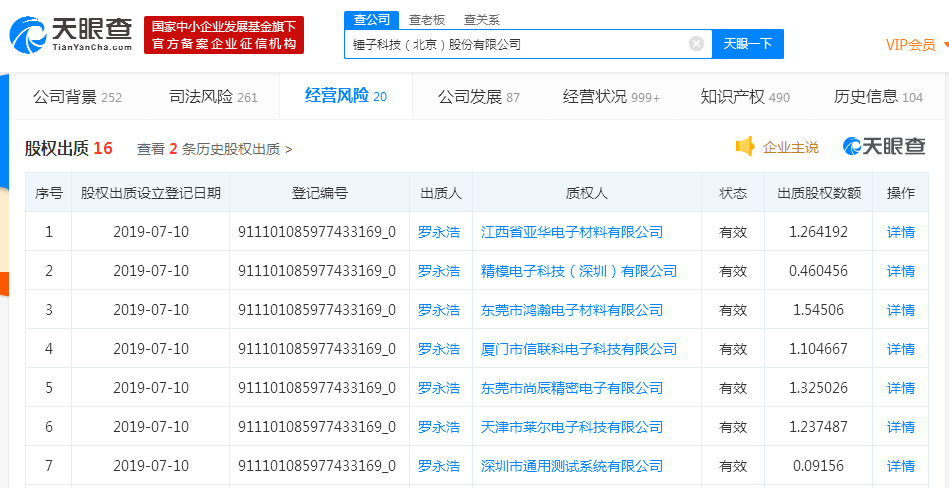
Task: Open the 公司背景 tab
Action: point(77,97)
